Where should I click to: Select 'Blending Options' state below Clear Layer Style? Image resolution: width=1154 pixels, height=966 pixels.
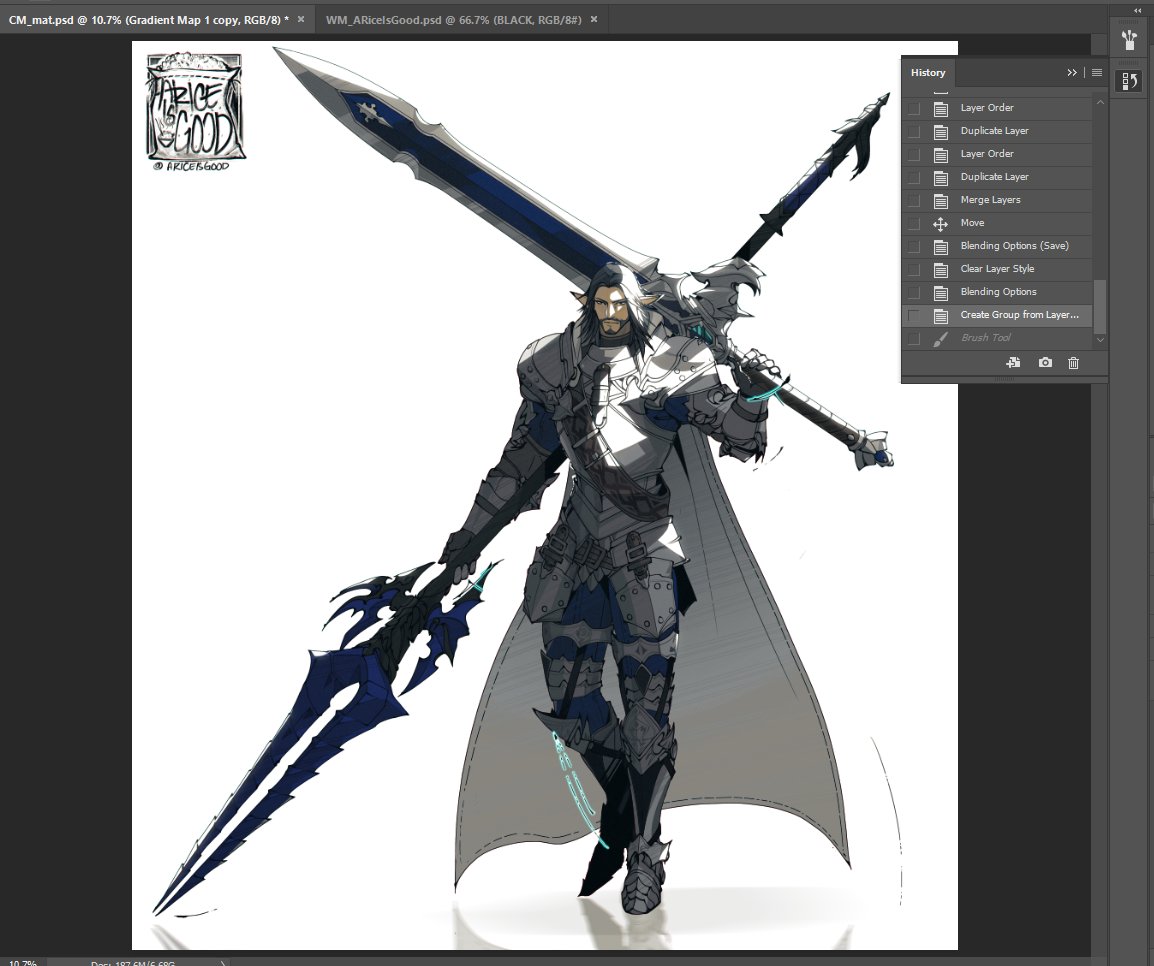coord(997,292)
